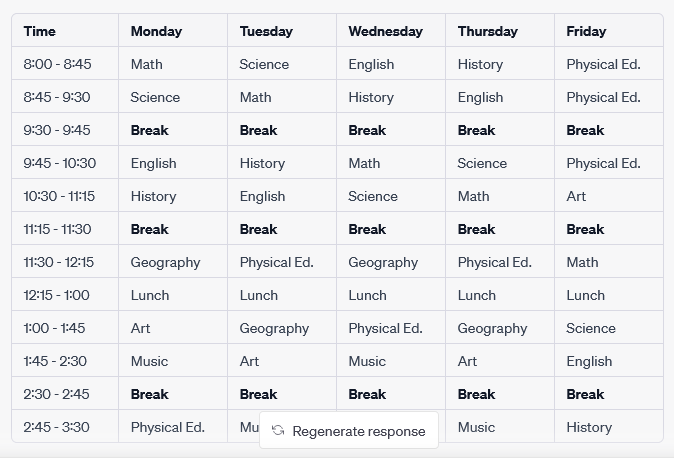Click Wednesday's English cell at 8:00 - 8:45

[372, 64]
